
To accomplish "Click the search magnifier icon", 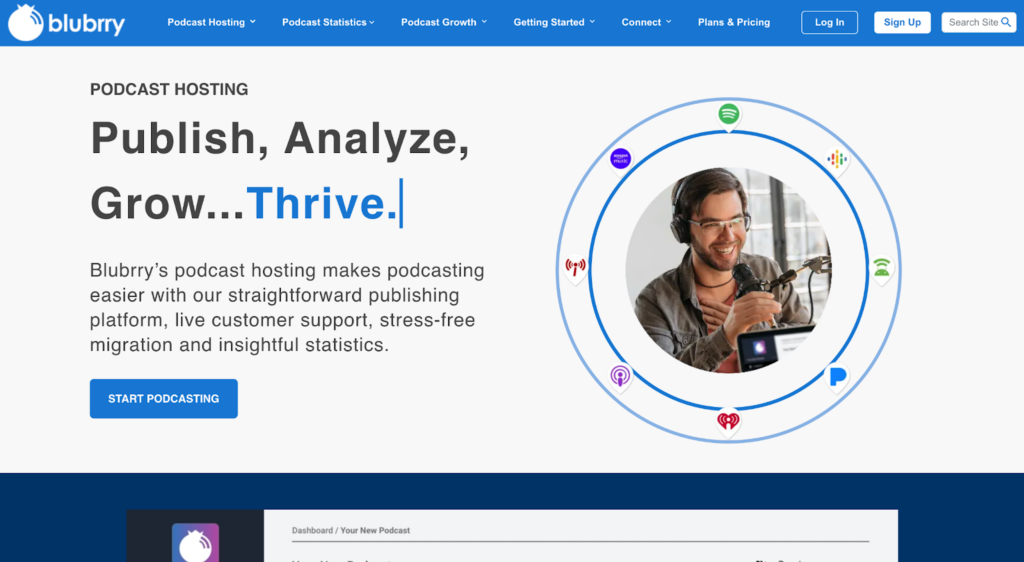I will click(x=1006, y=22).
